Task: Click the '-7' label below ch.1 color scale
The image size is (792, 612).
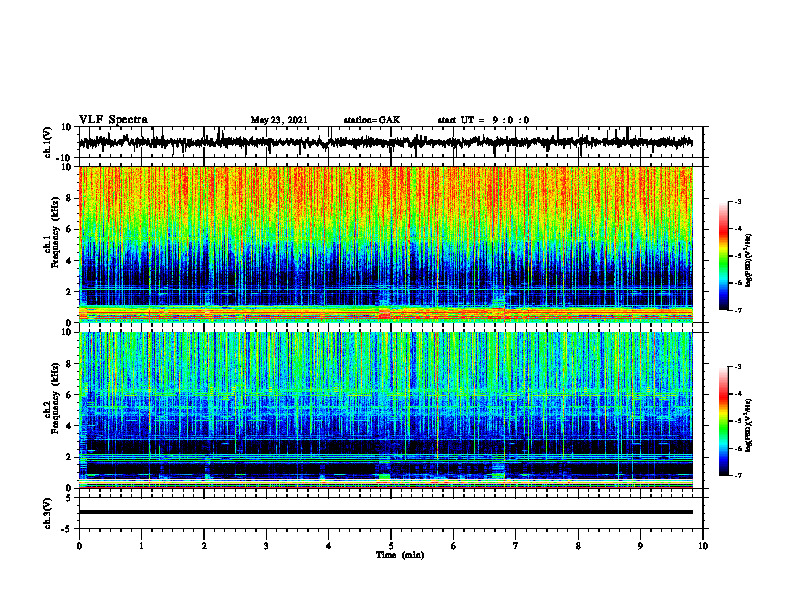Action: 737,310
